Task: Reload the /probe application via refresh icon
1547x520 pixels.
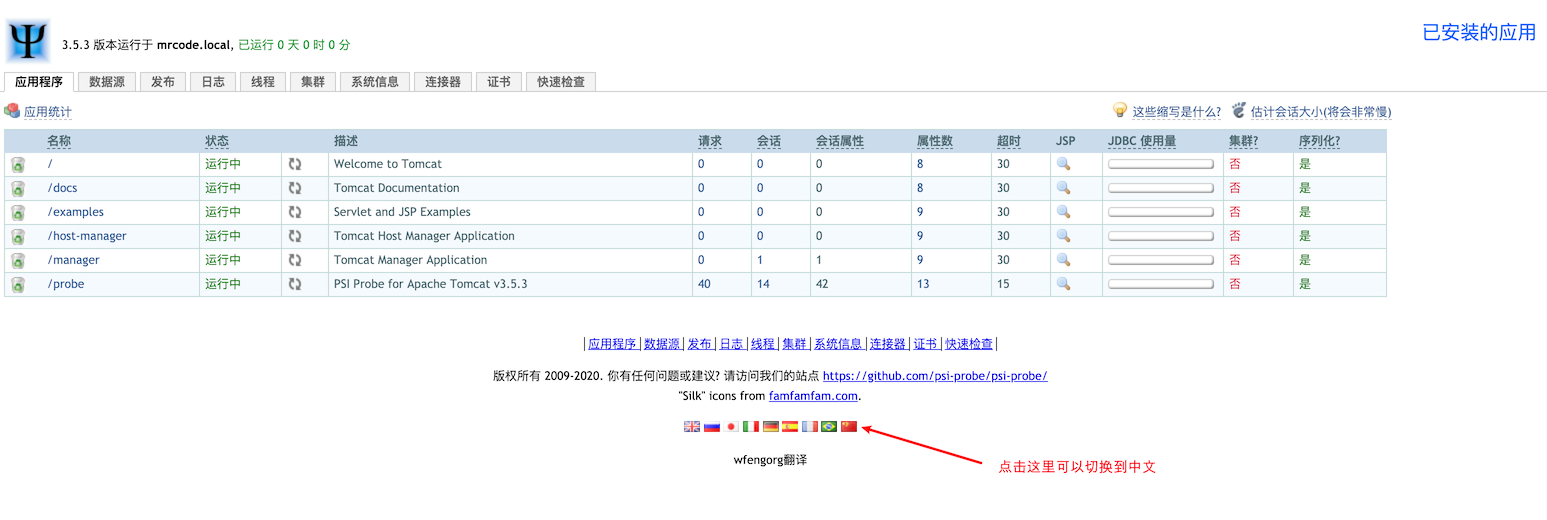Action: tap(295, 284)
